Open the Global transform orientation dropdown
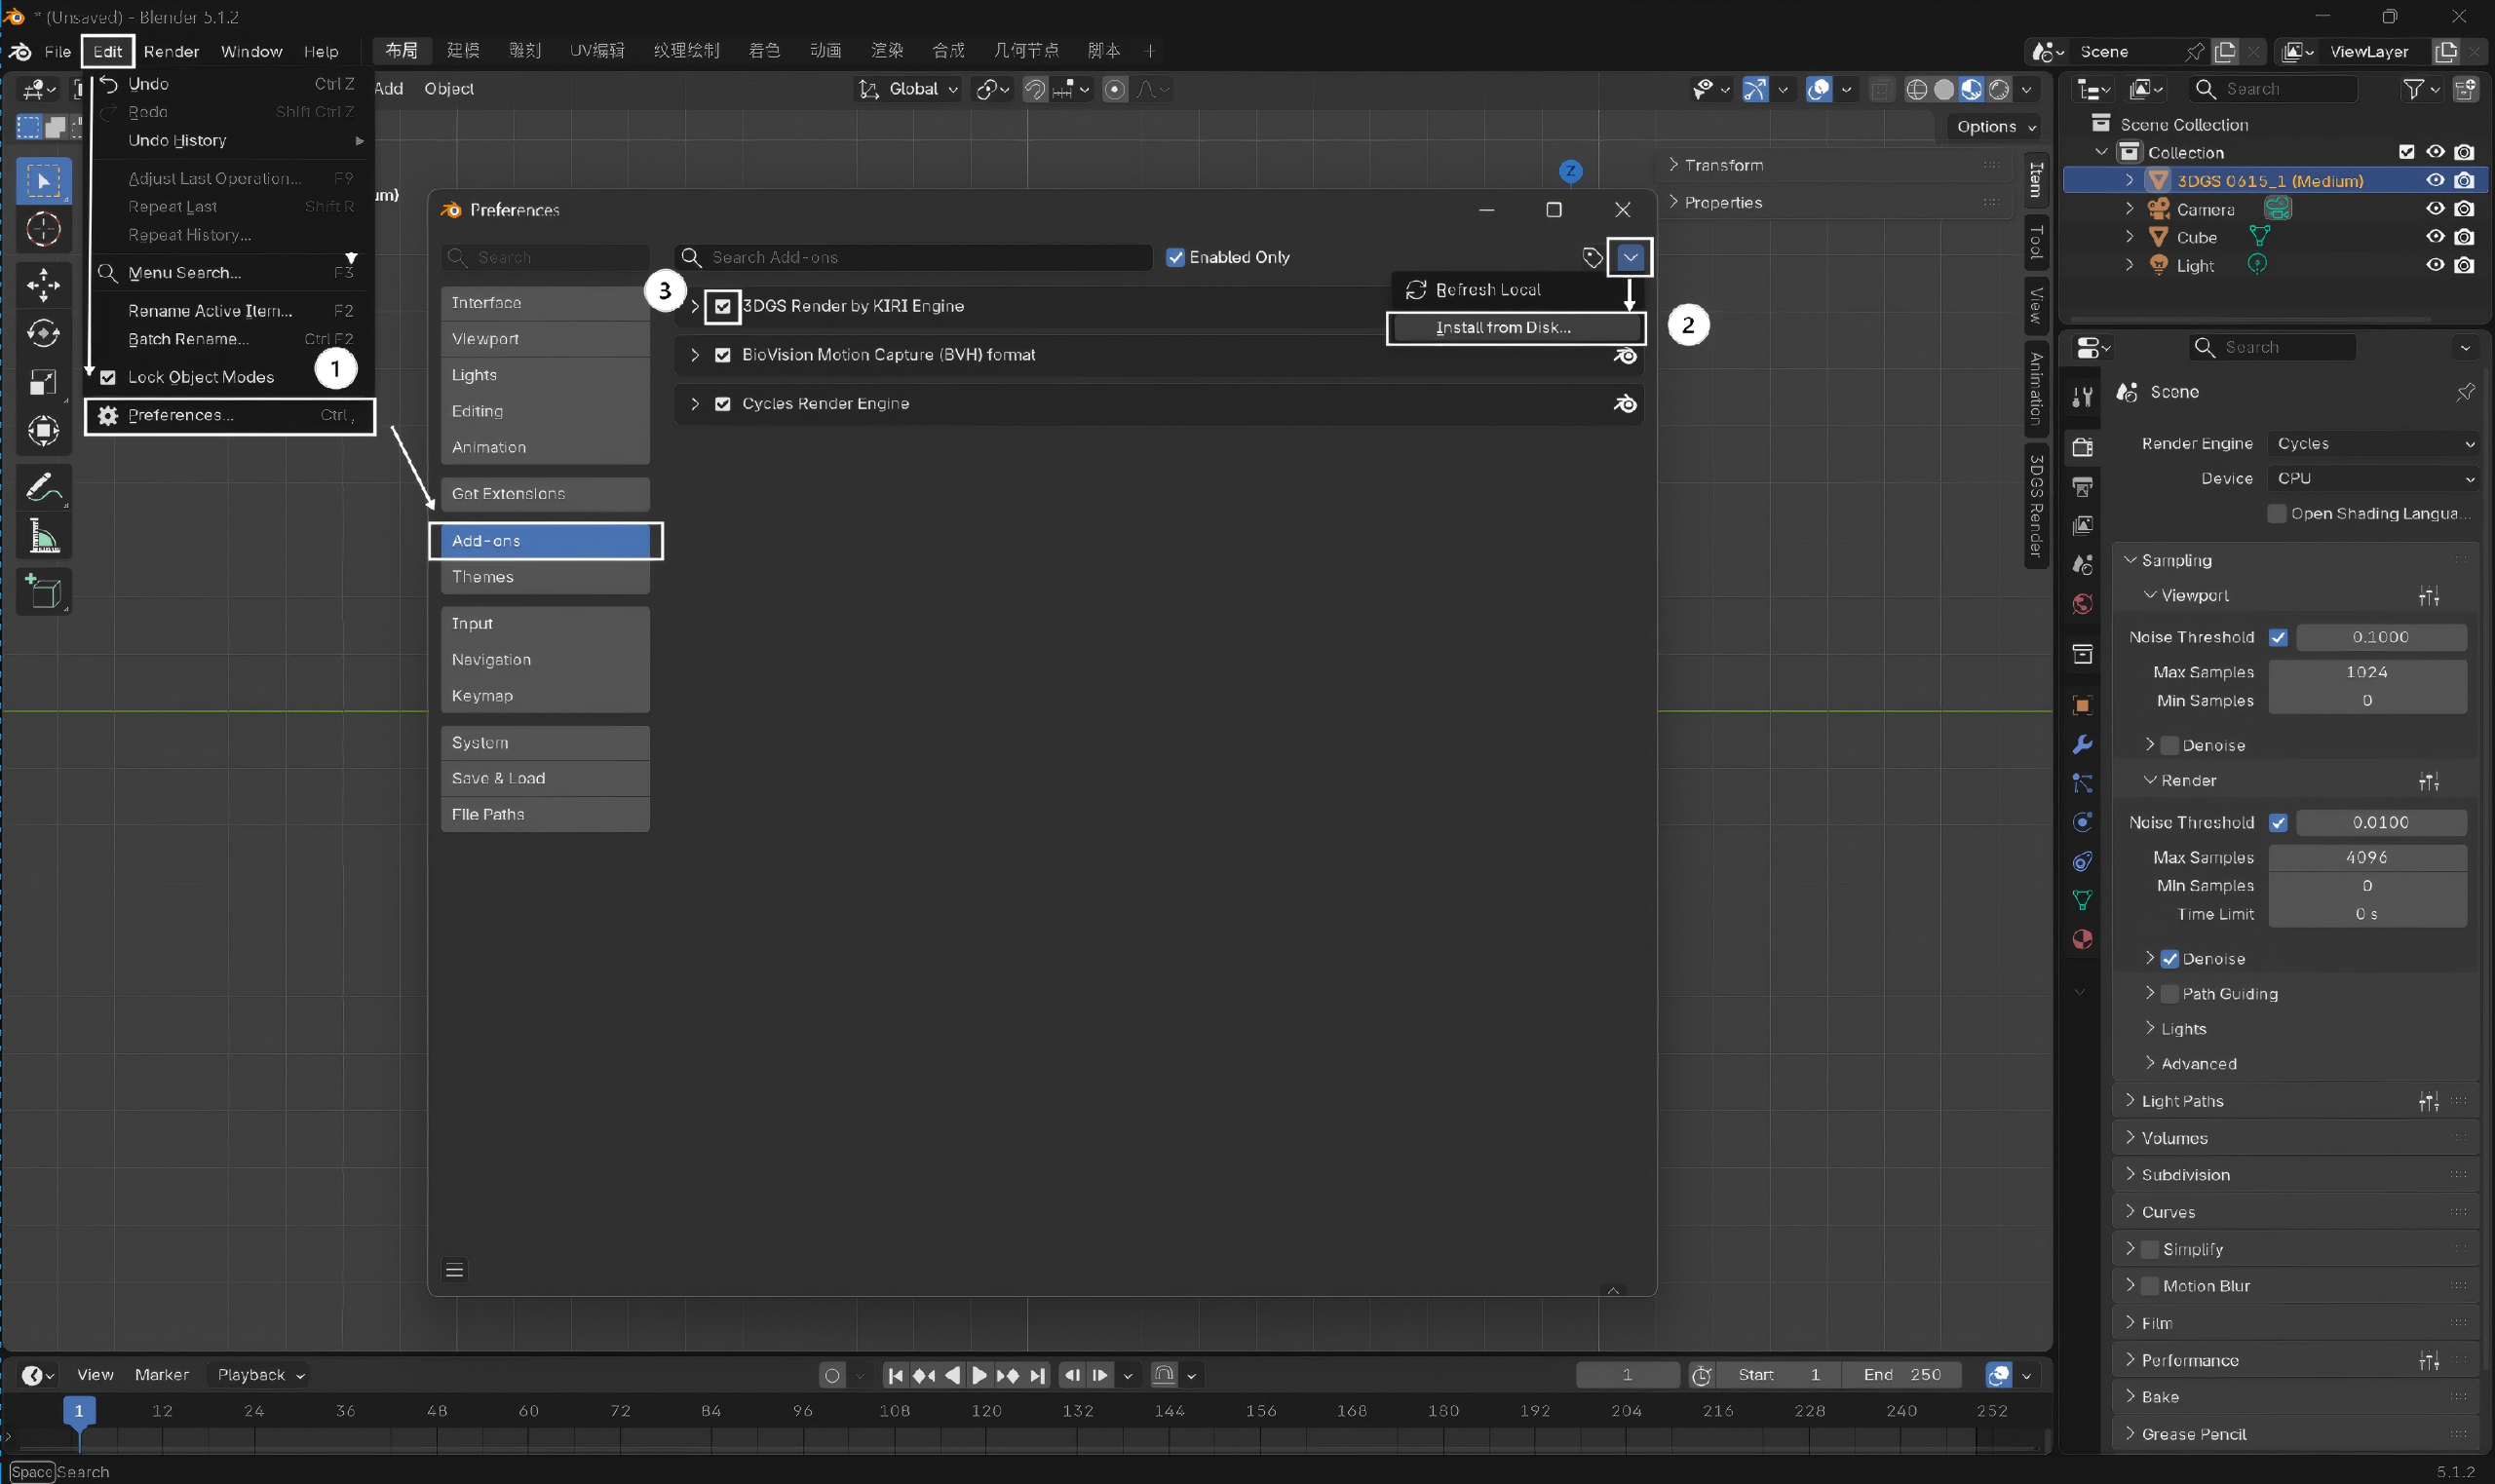 909,90
